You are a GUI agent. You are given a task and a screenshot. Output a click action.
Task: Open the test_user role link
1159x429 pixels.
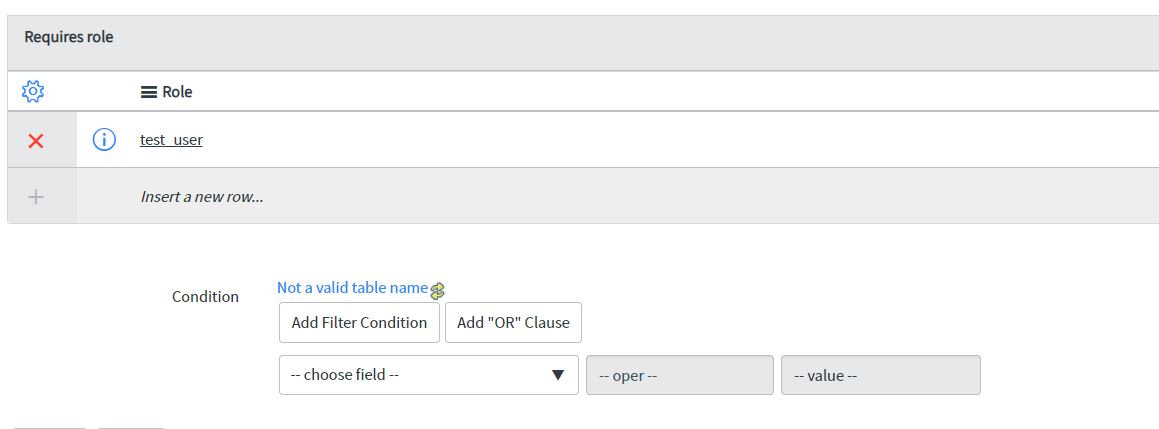coord(171,139)
